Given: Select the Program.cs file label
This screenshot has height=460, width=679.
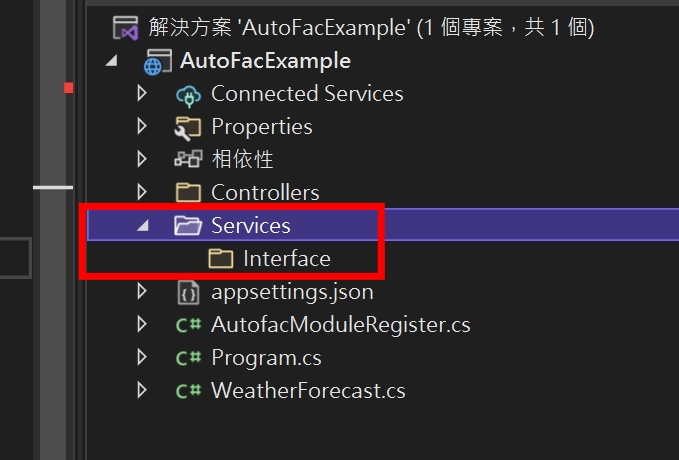Looking at the screenshot, I should (266, 358).
